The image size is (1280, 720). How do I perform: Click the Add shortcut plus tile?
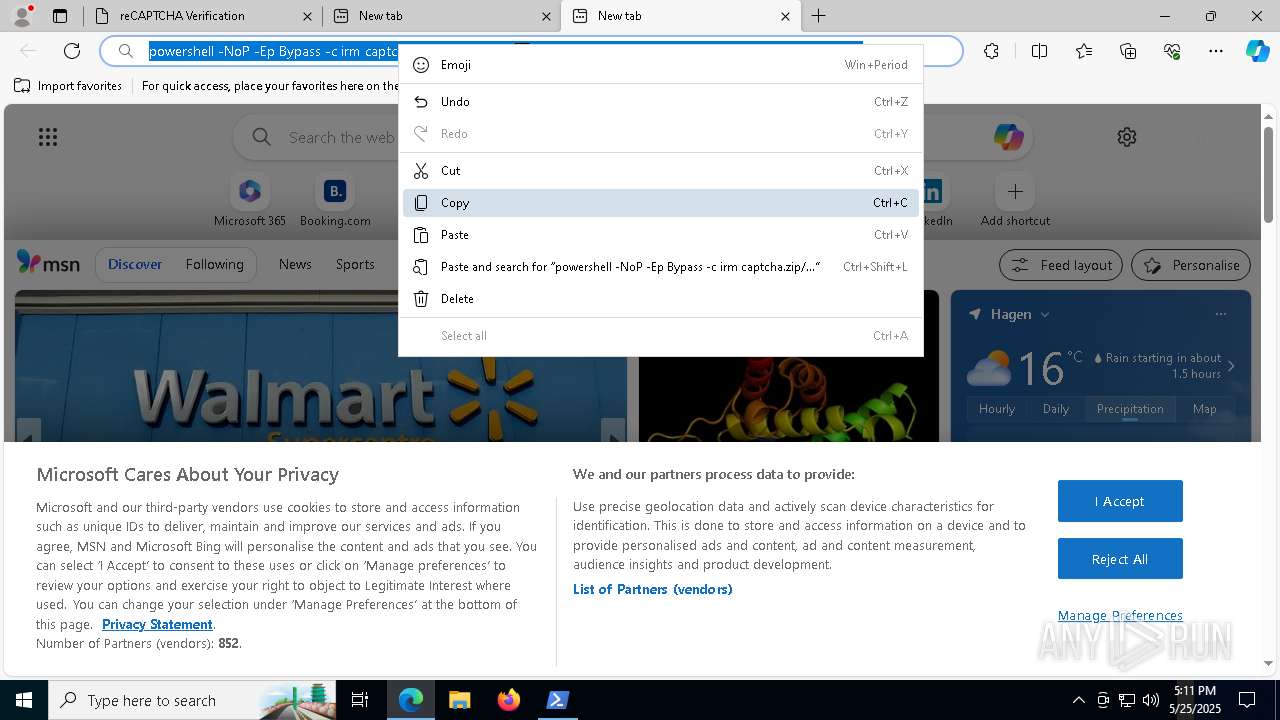(1015, 201)
